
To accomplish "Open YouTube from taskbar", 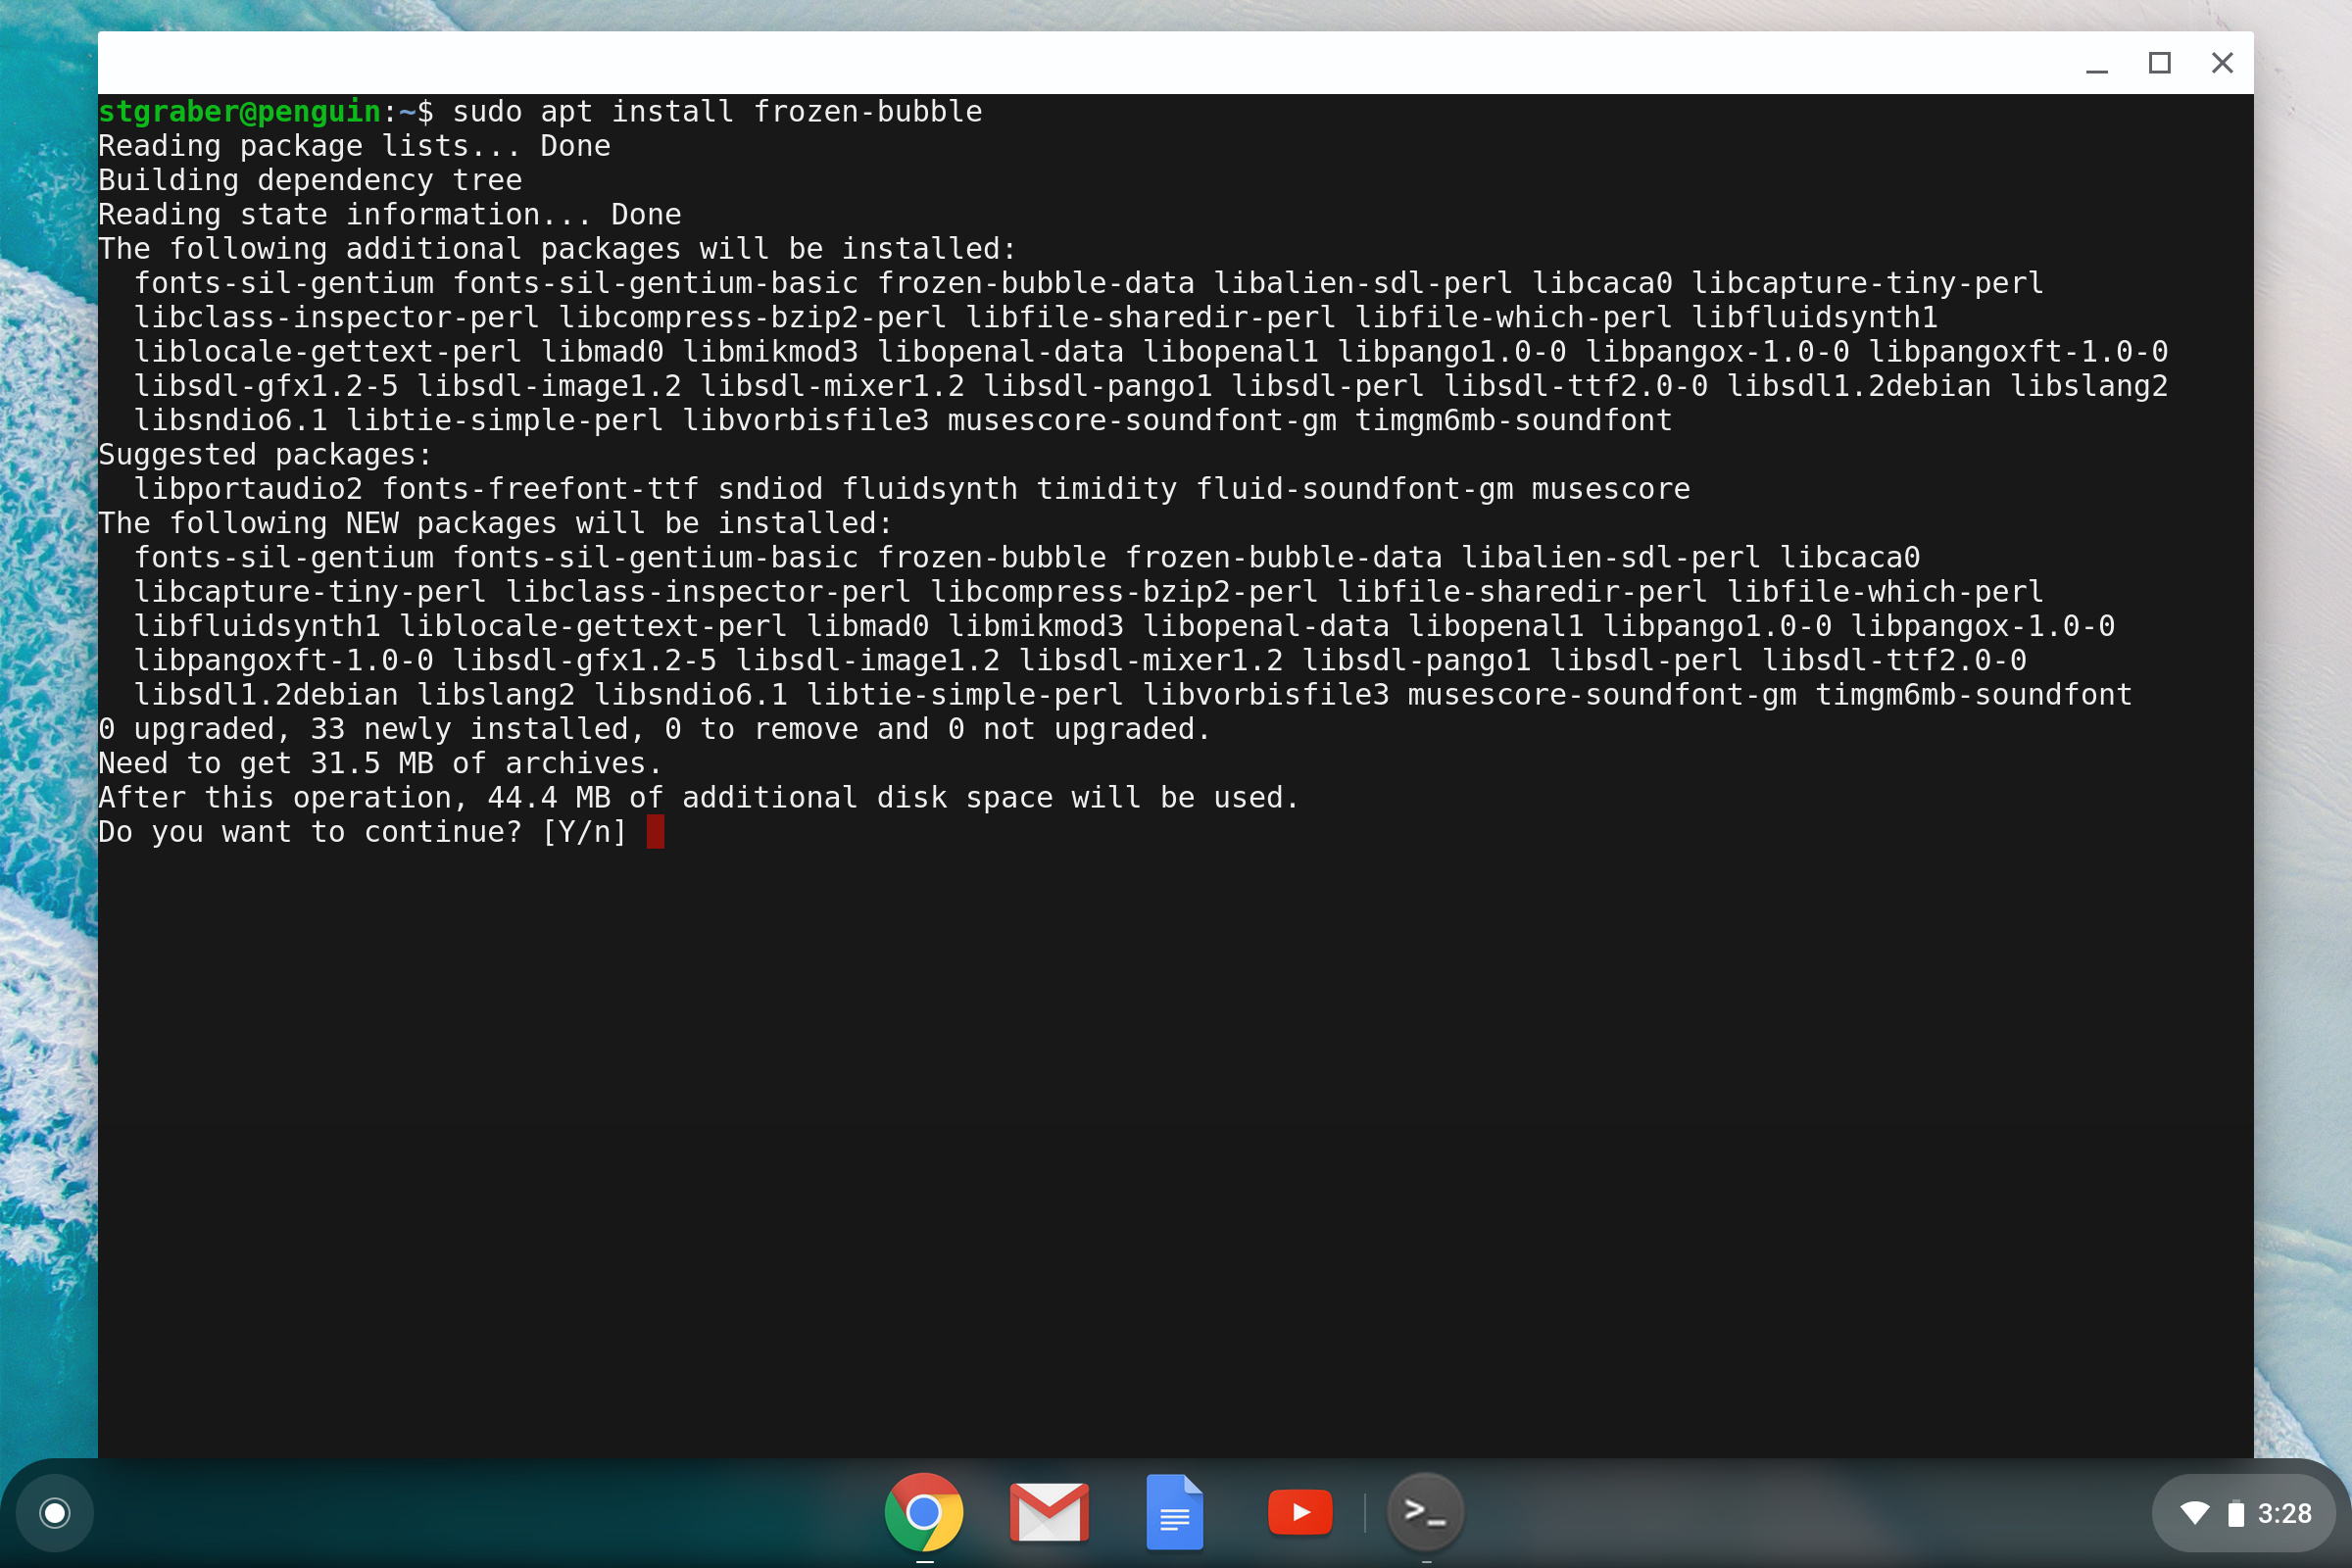I will (1298, 1512).
